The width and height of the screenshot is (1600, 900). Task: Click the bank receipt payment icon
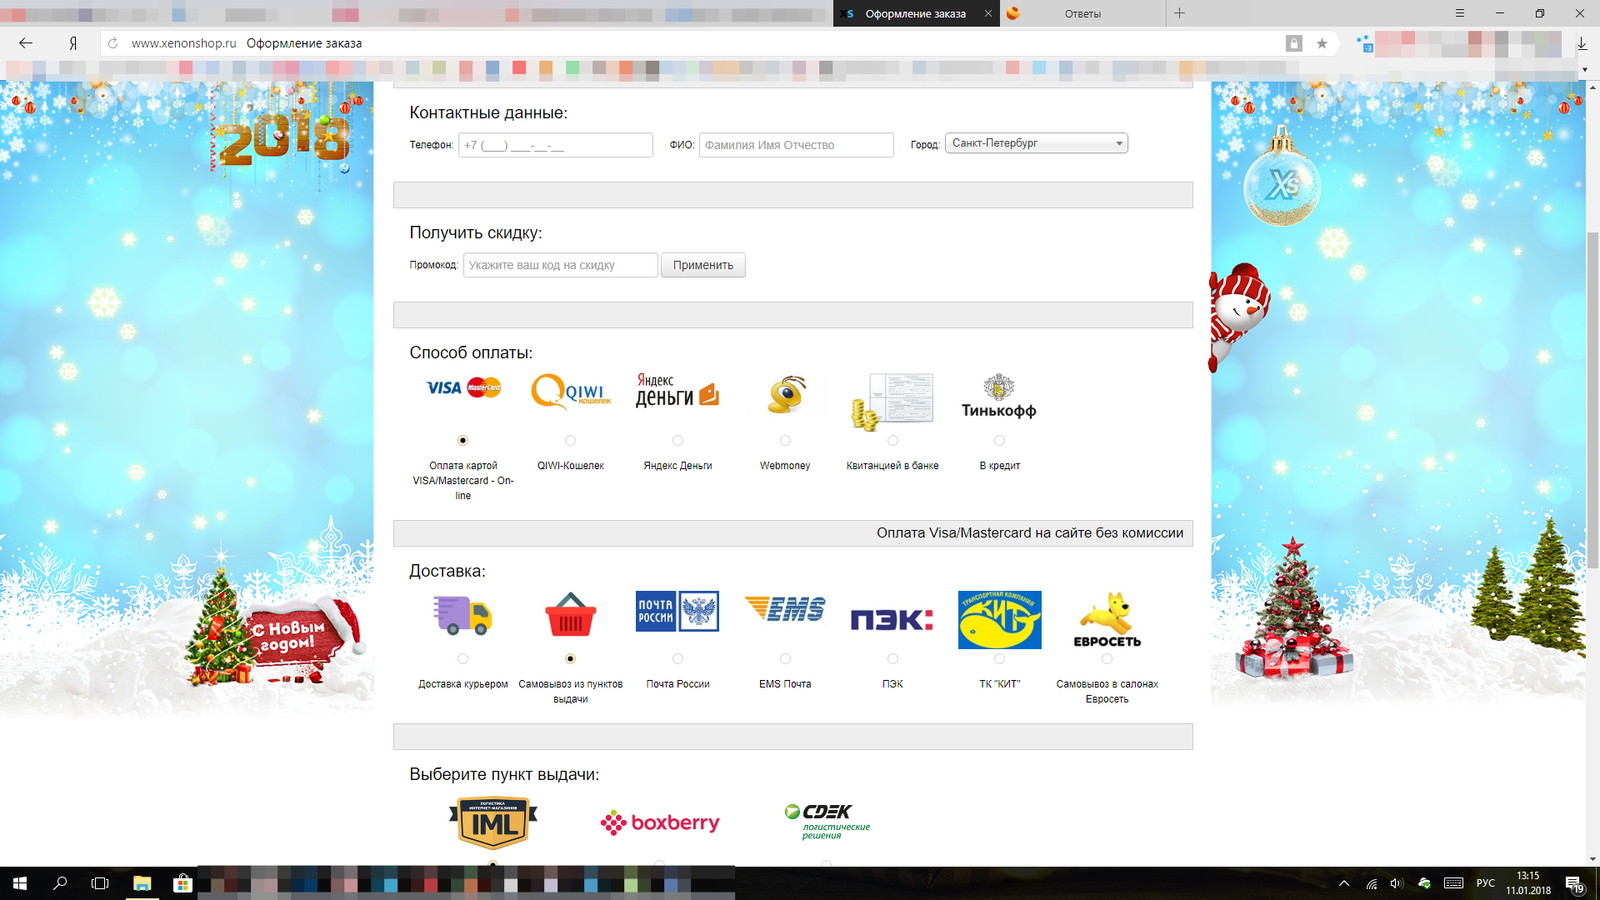tap(892, 401)
